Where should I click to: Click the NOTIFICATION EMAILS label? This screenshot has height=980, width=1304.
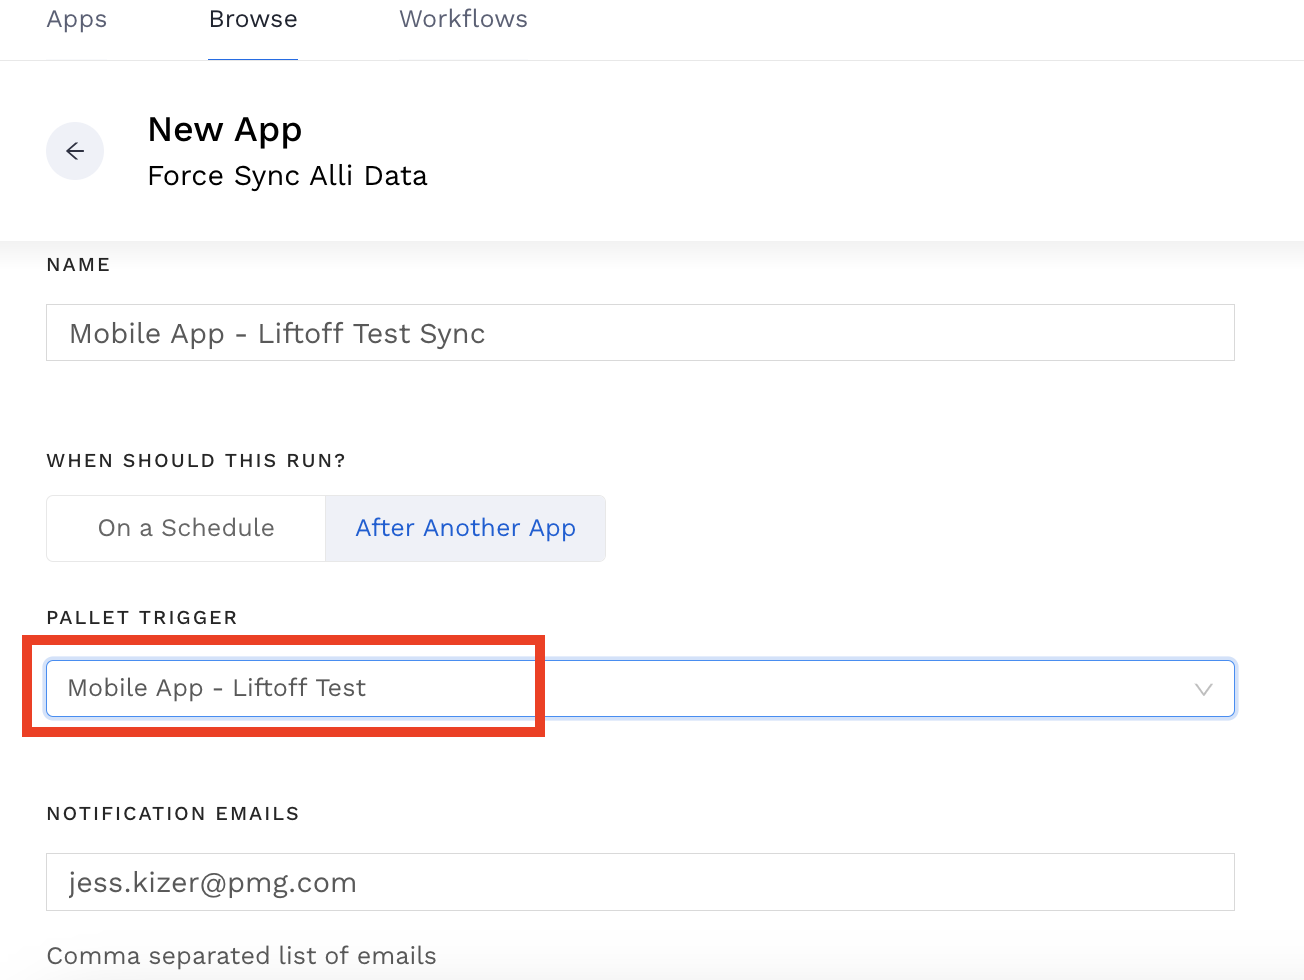point(173,814)
